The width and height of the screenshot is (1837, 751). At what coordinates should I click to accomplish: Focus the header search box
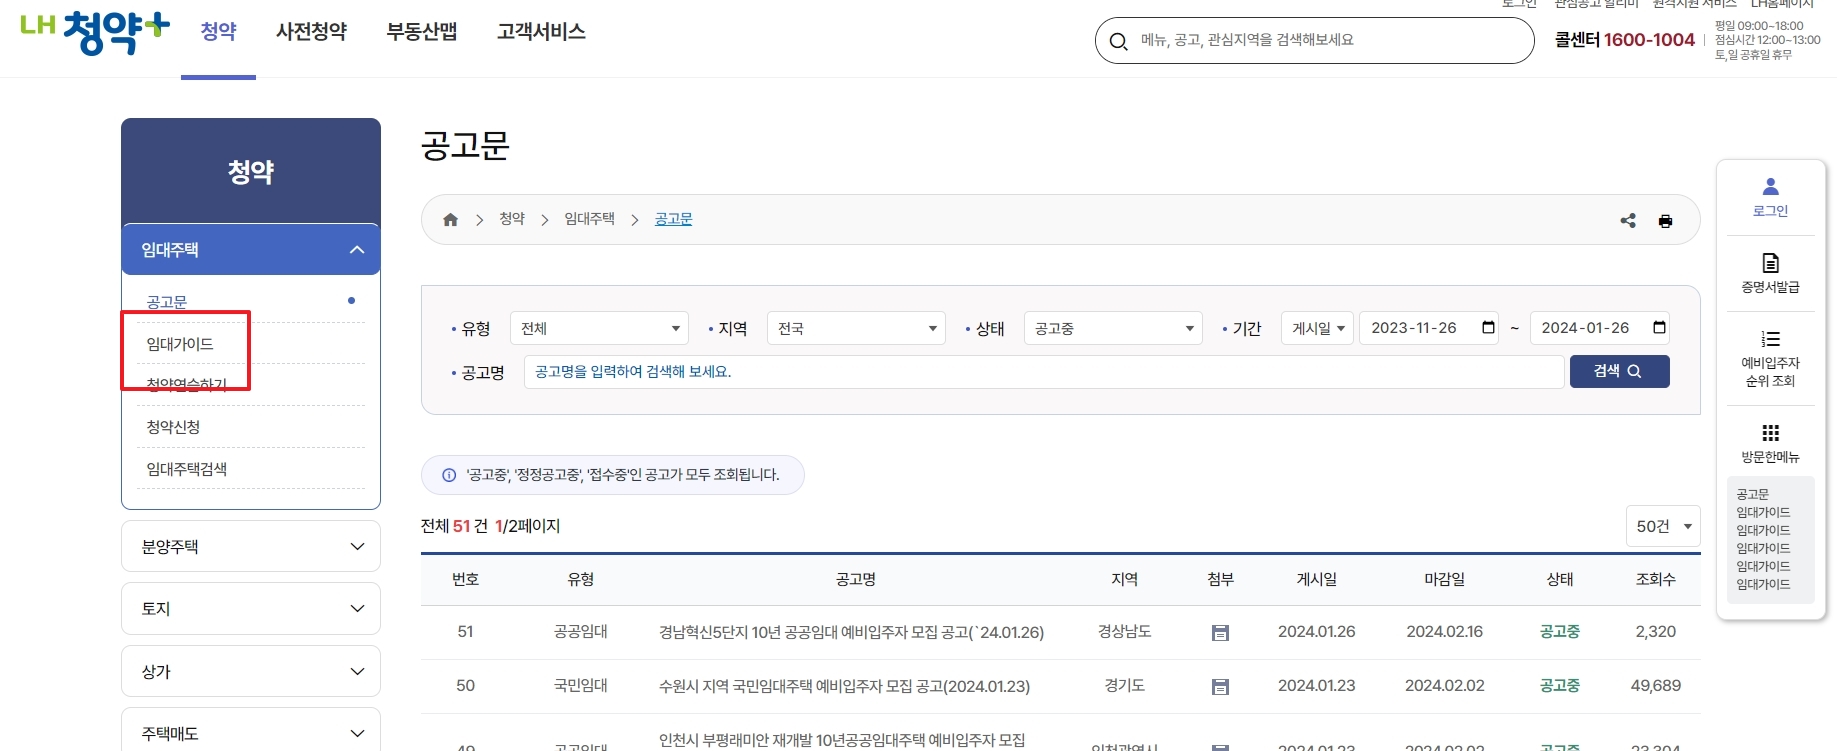coord(1314,40)
